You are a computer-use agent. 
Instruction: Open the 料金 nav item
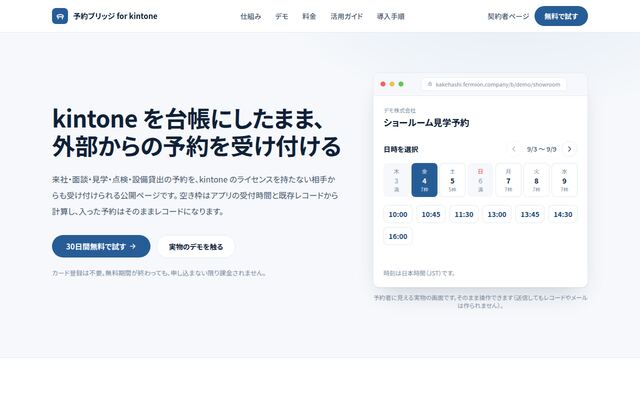309,16
